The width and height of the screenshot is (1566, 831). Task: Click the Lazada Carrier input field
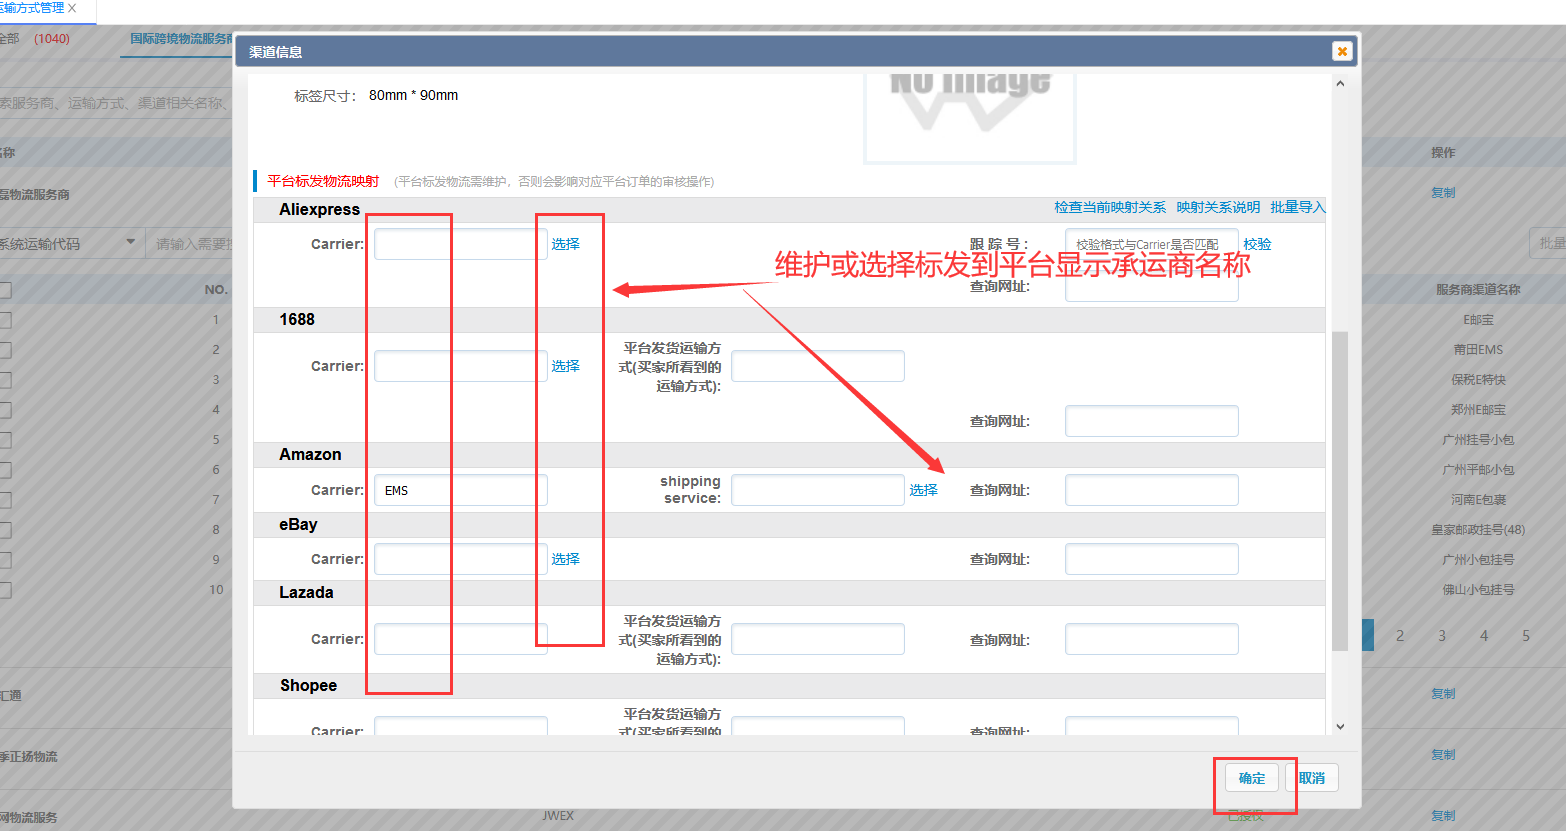tap(460, 639)
